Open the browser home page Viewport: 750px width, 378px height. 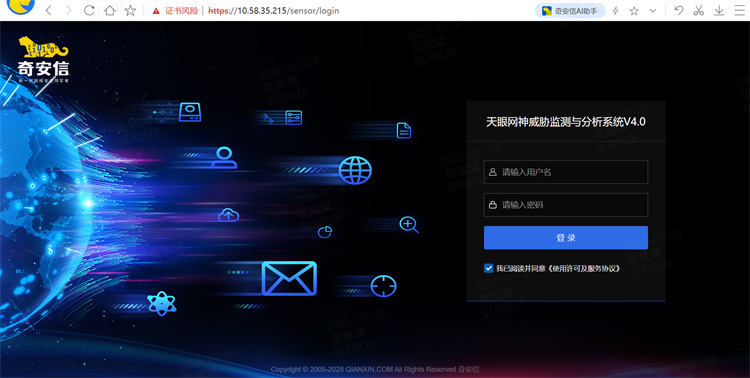[110, 11]
